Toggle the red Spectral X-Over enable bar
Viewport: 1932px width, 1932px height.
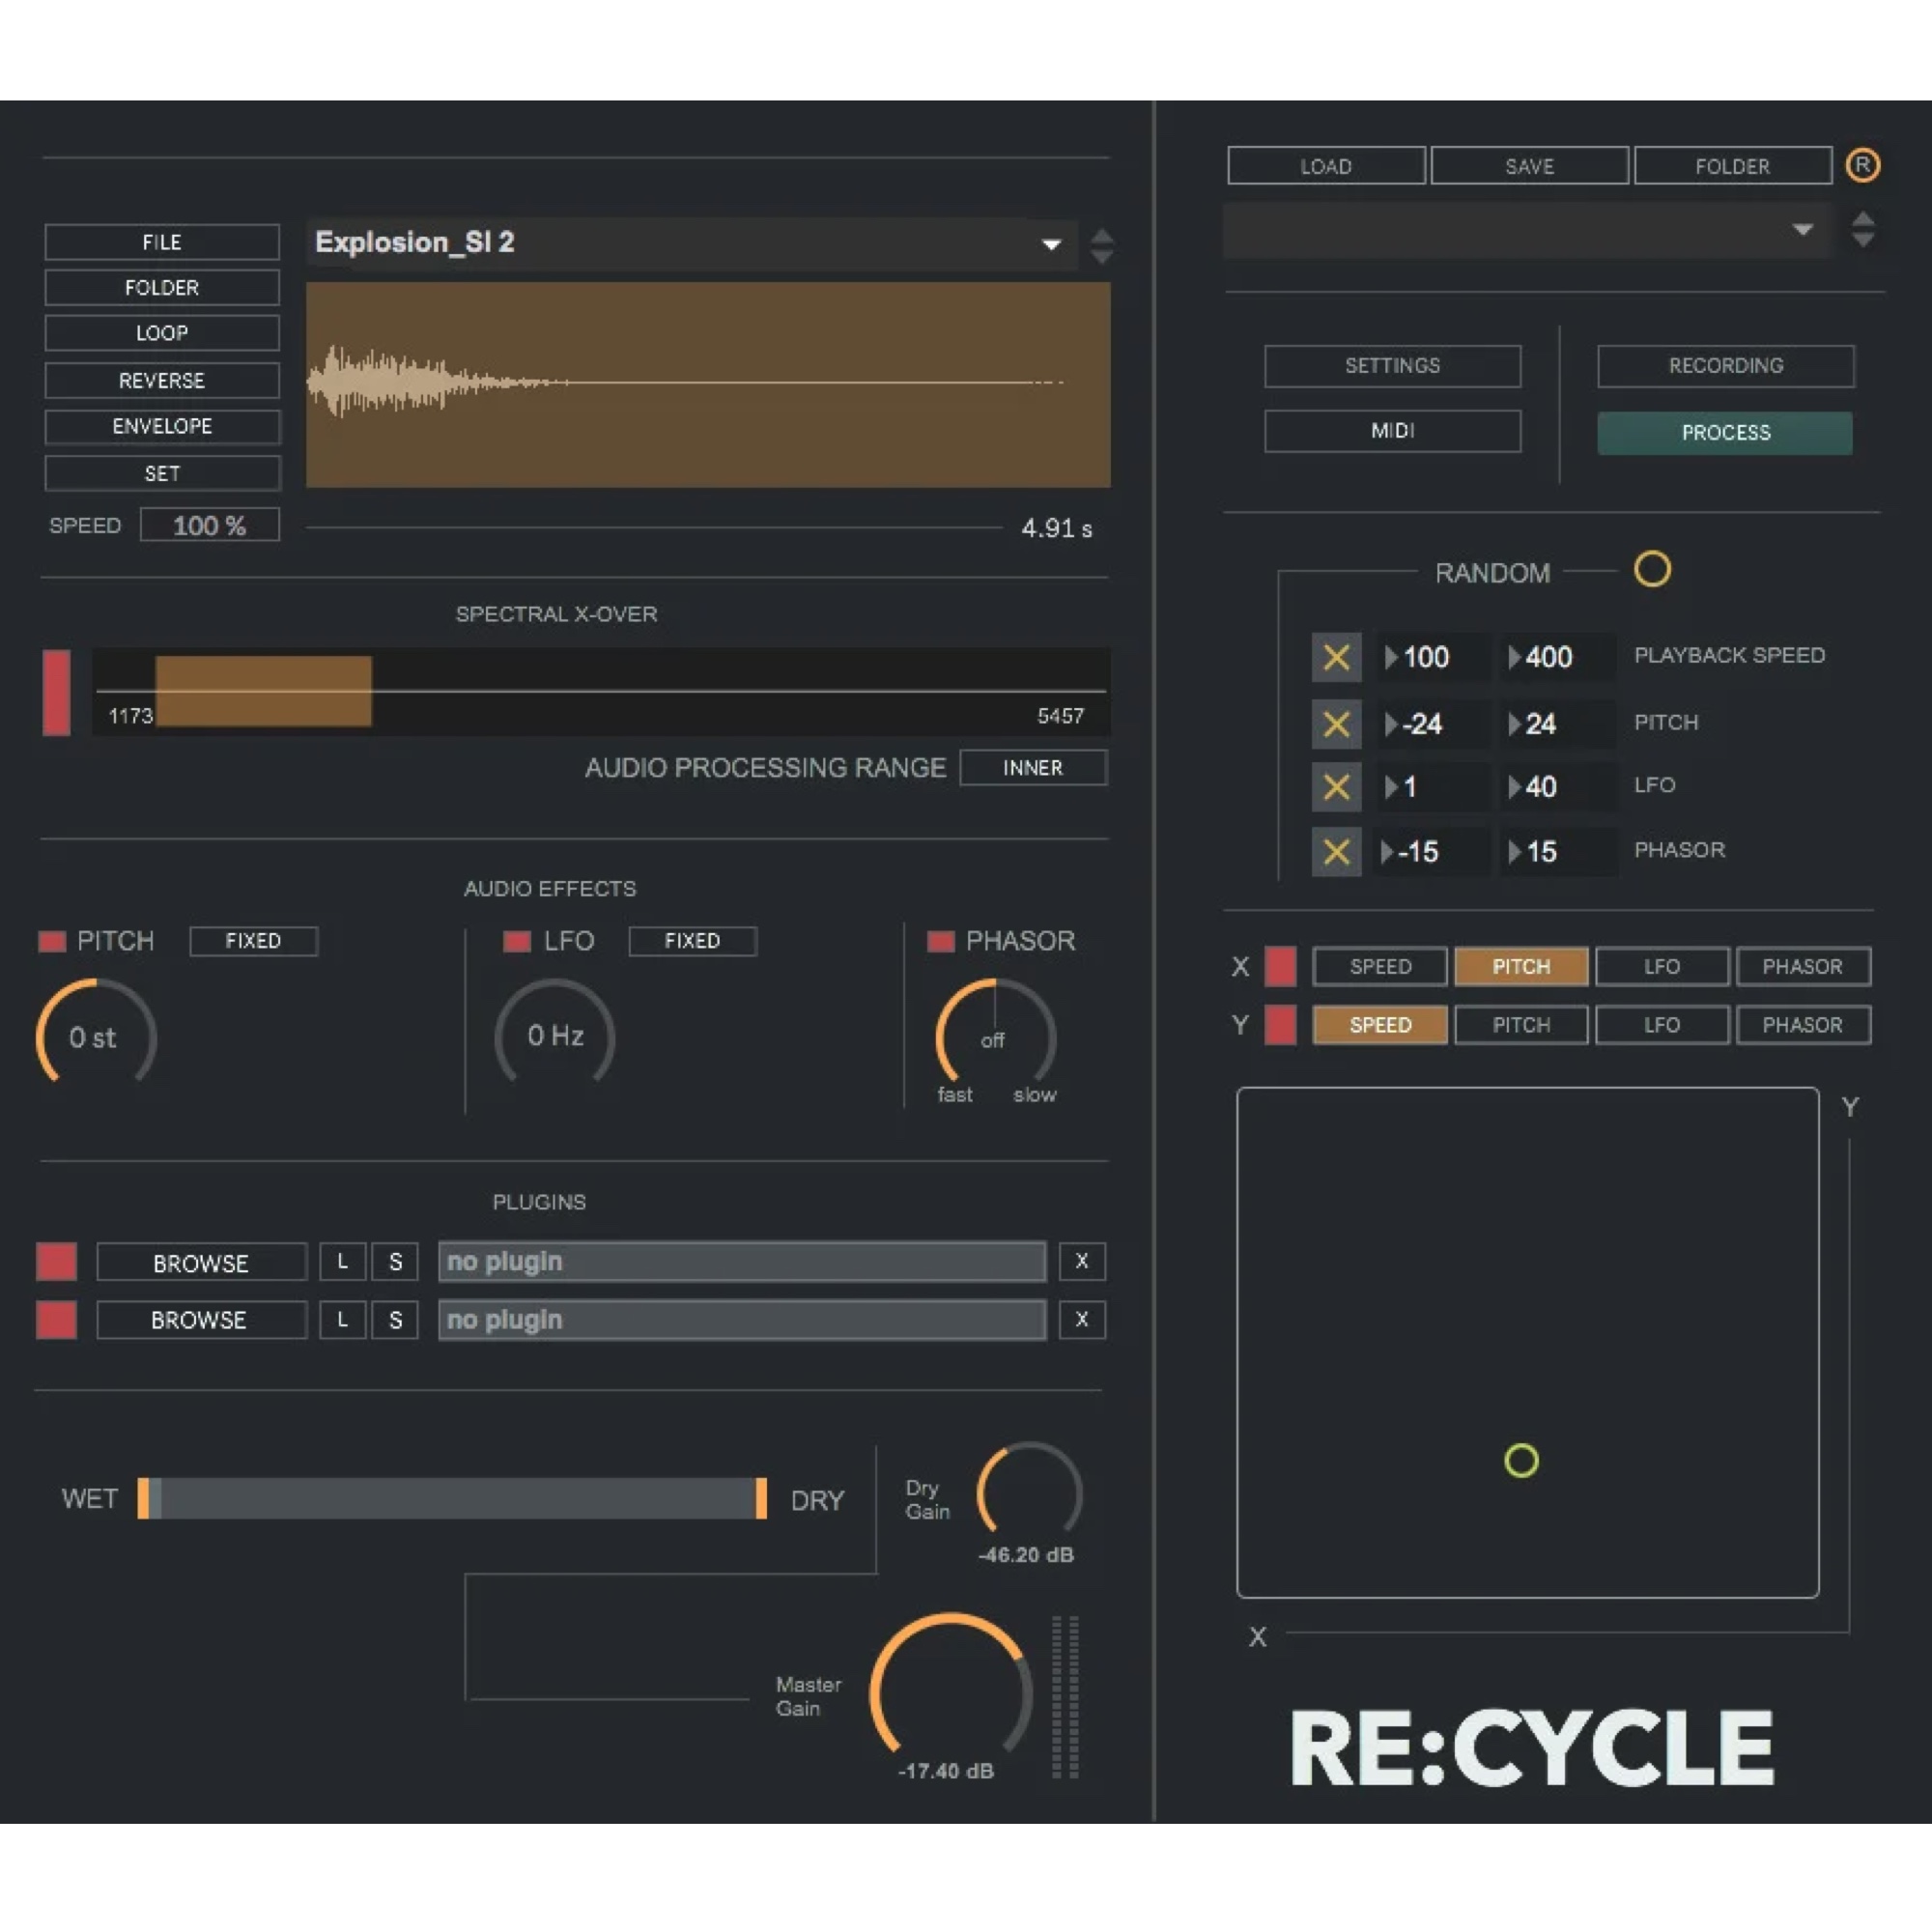(57, 692)
